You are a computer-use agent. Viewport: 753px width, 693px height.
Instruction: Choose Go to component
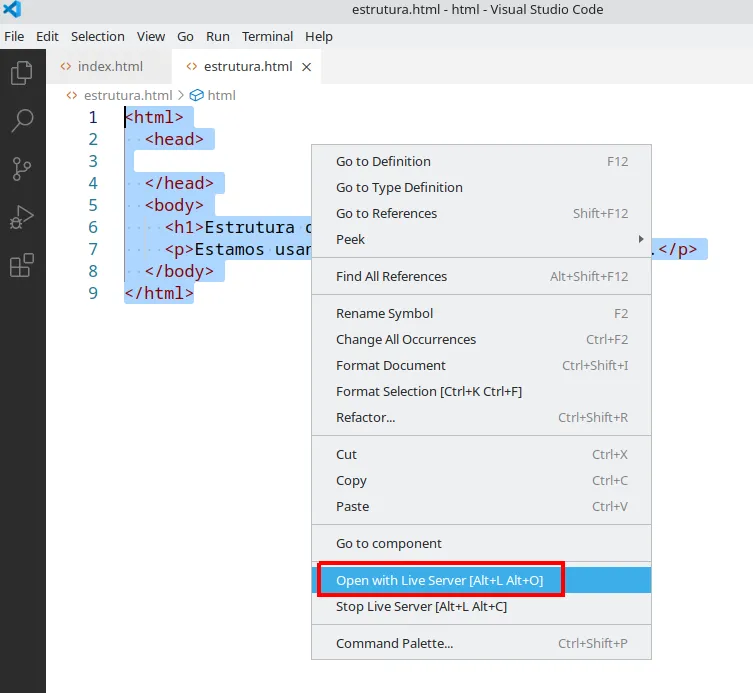point(481,543)
